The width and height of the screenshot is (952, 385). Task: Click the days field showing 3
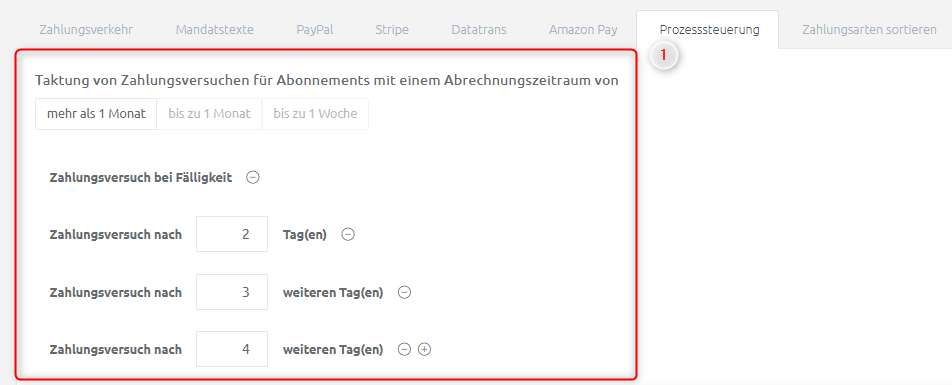click(x=232, y=292)
